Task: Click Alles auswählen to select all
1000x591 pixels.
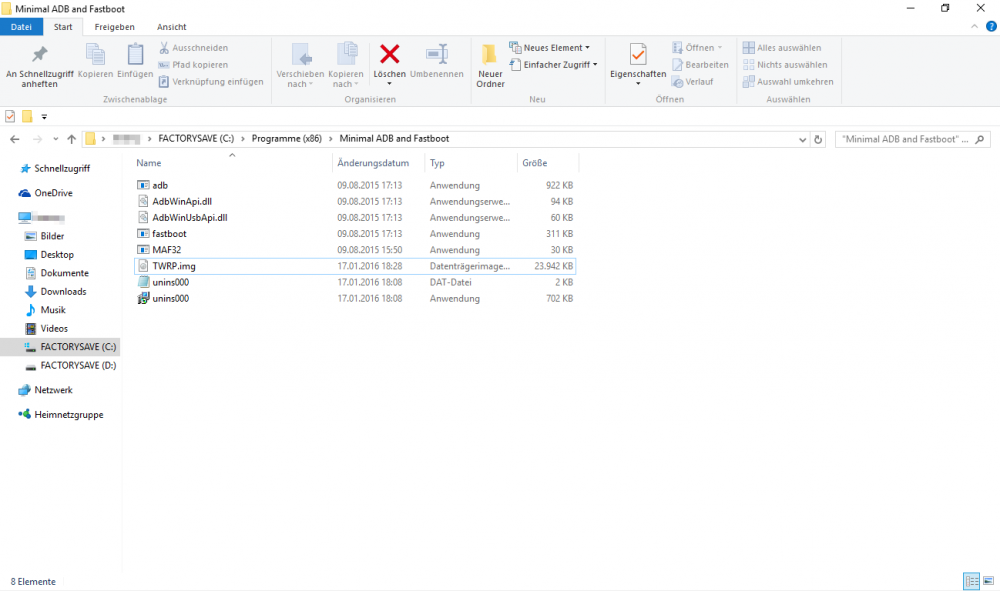Action: (782, 48)
